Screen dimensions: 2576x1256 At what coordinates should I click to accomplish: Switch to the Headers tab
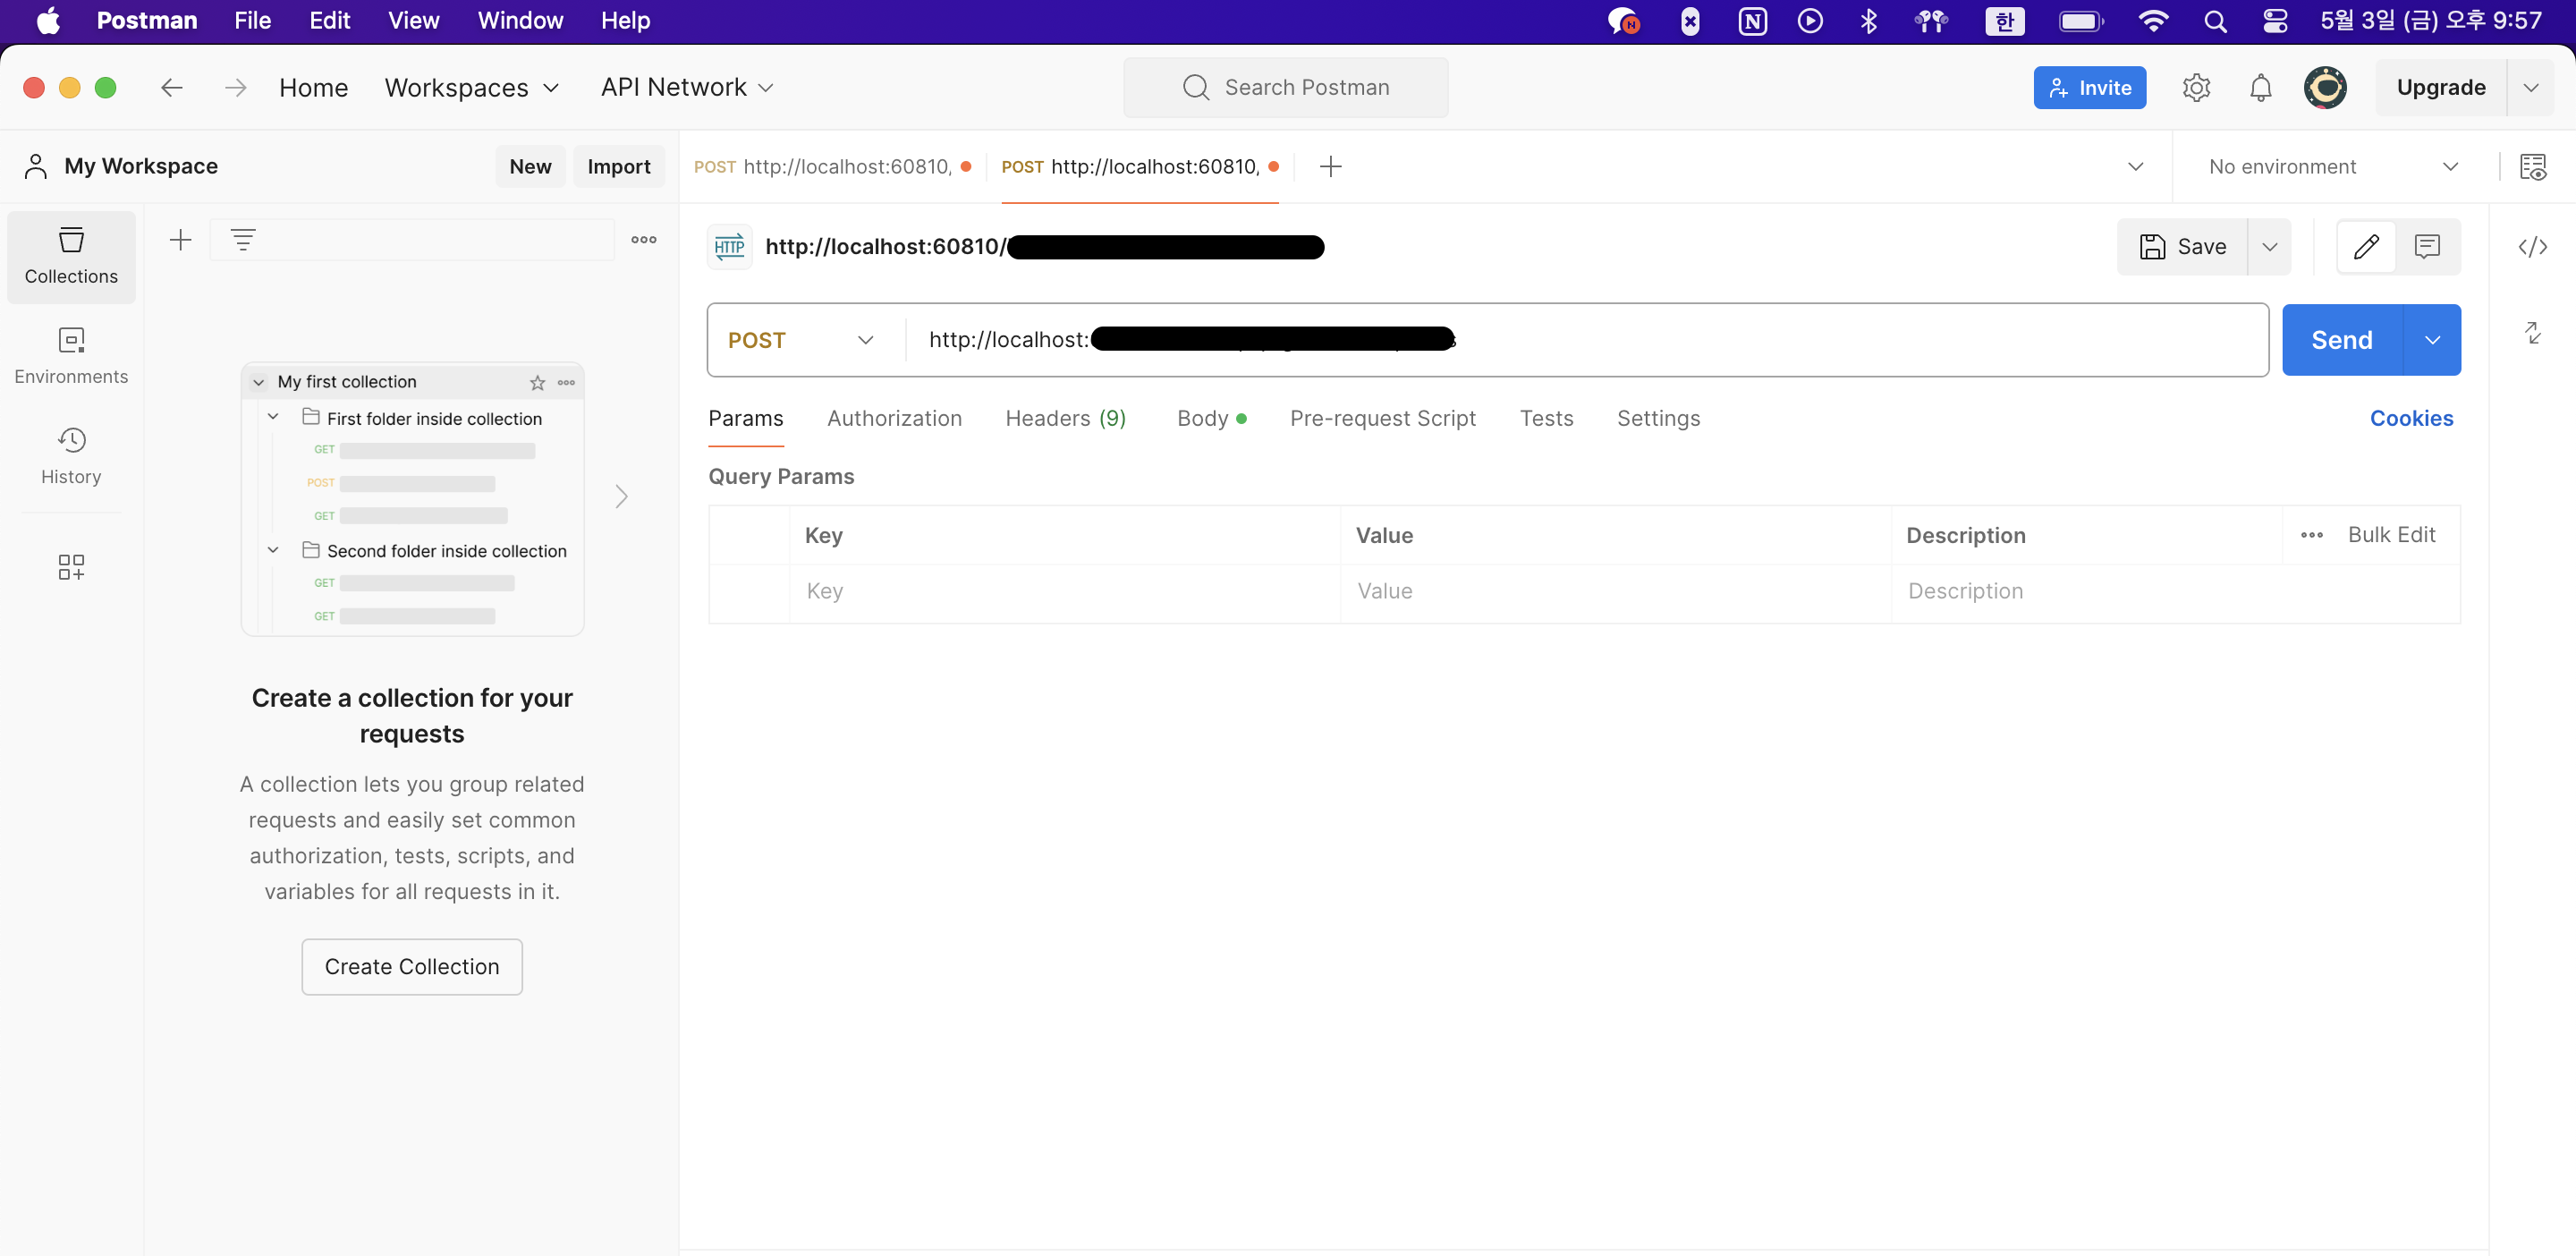tap(1065, 419)
